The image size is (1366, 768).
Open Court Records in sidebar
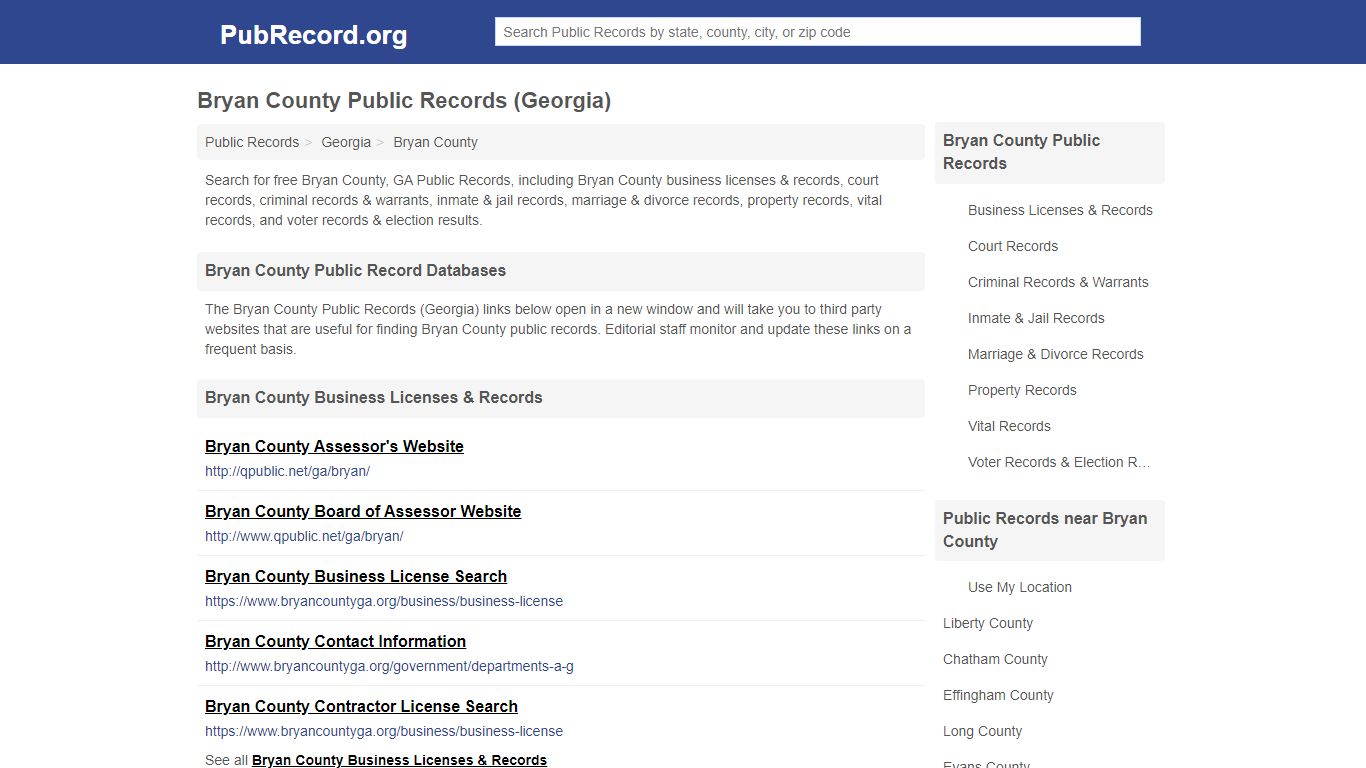pos(1013,246)
